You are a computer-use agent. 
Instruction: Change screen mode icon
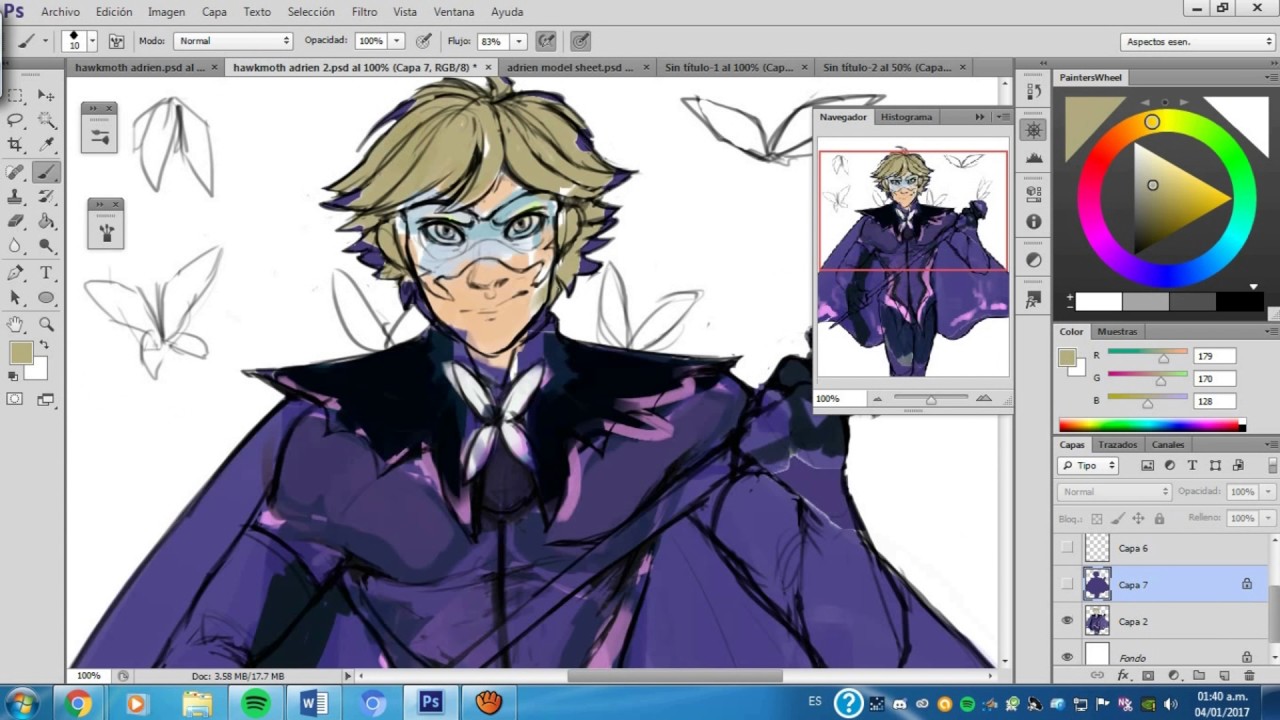click(x=45, y=399)
